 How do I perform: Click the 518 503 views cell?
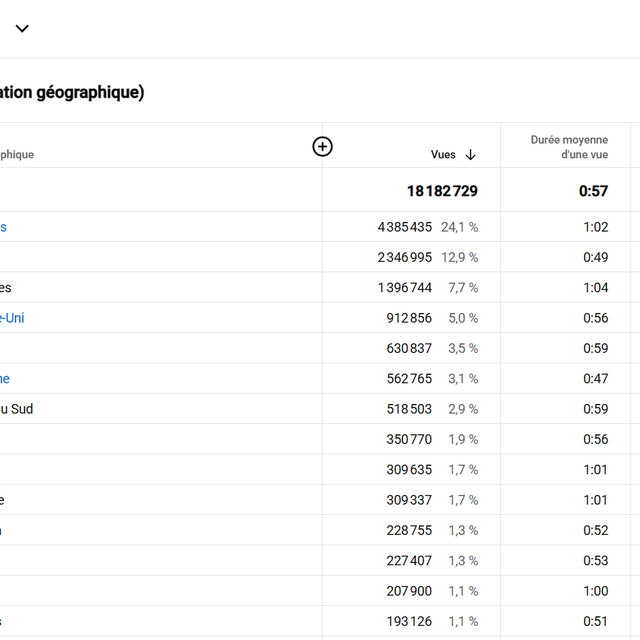(x=409, y=409)
